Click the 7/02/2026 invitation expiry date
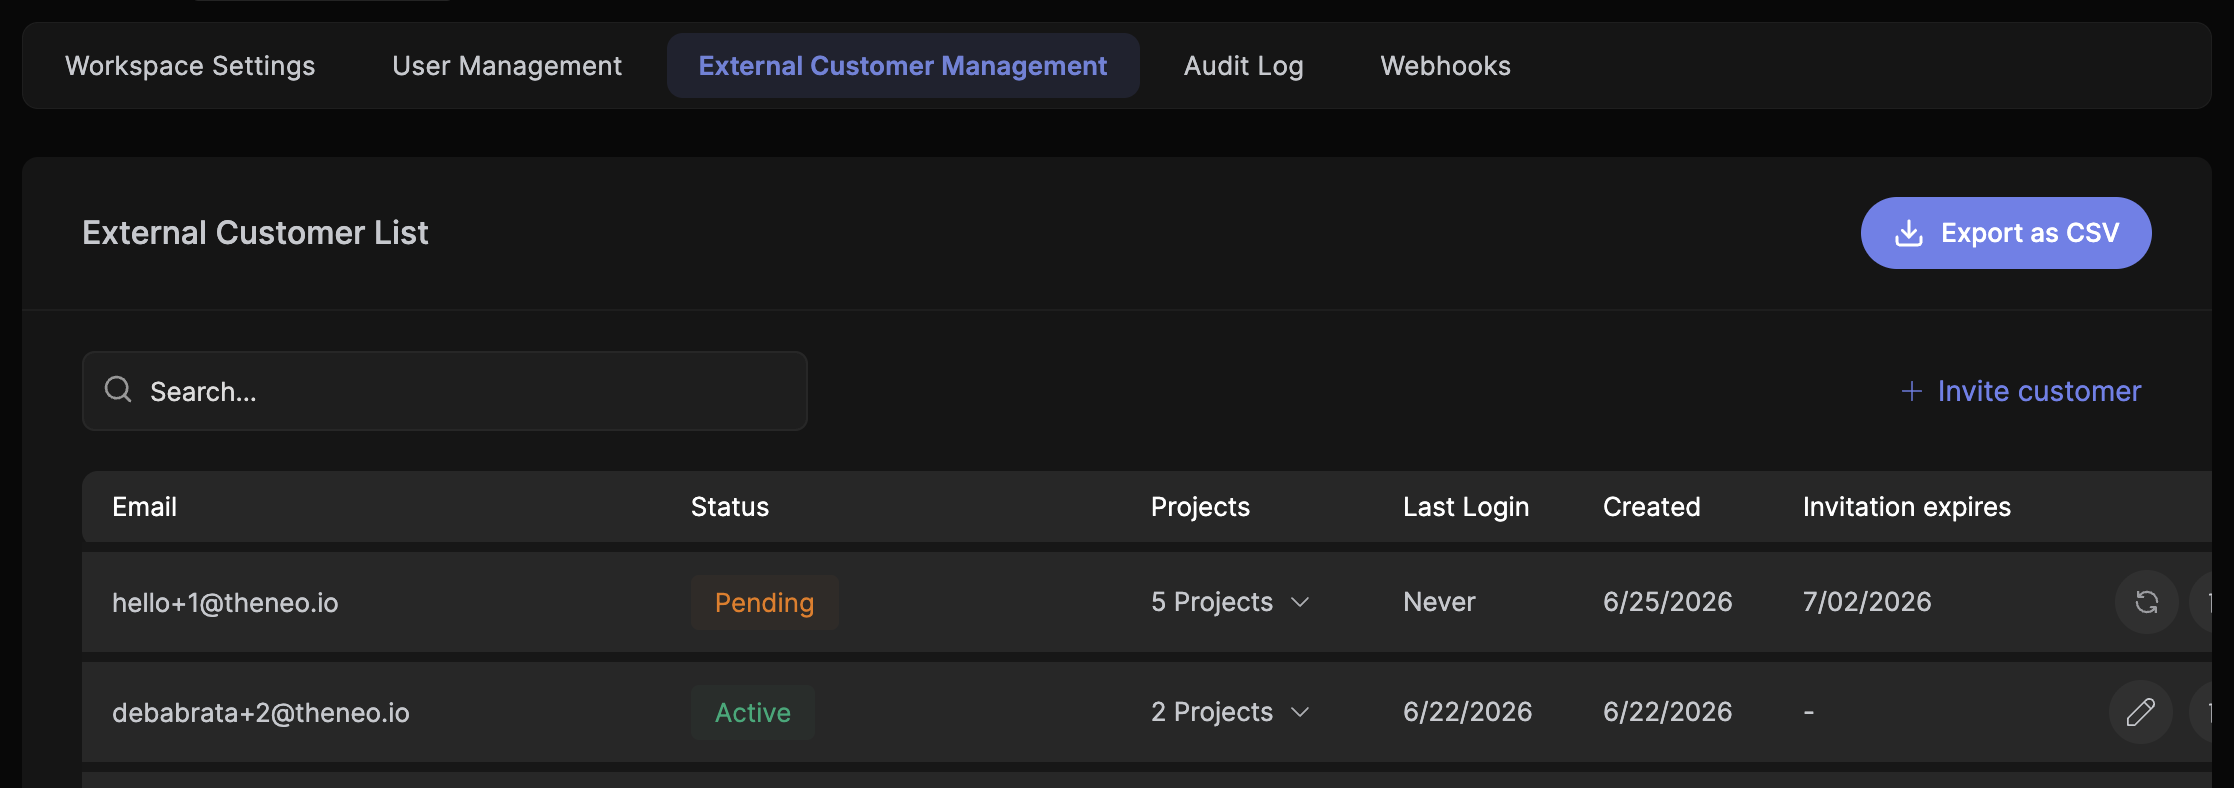Viewport: 2234px width, 788px height. (1867, 602)
